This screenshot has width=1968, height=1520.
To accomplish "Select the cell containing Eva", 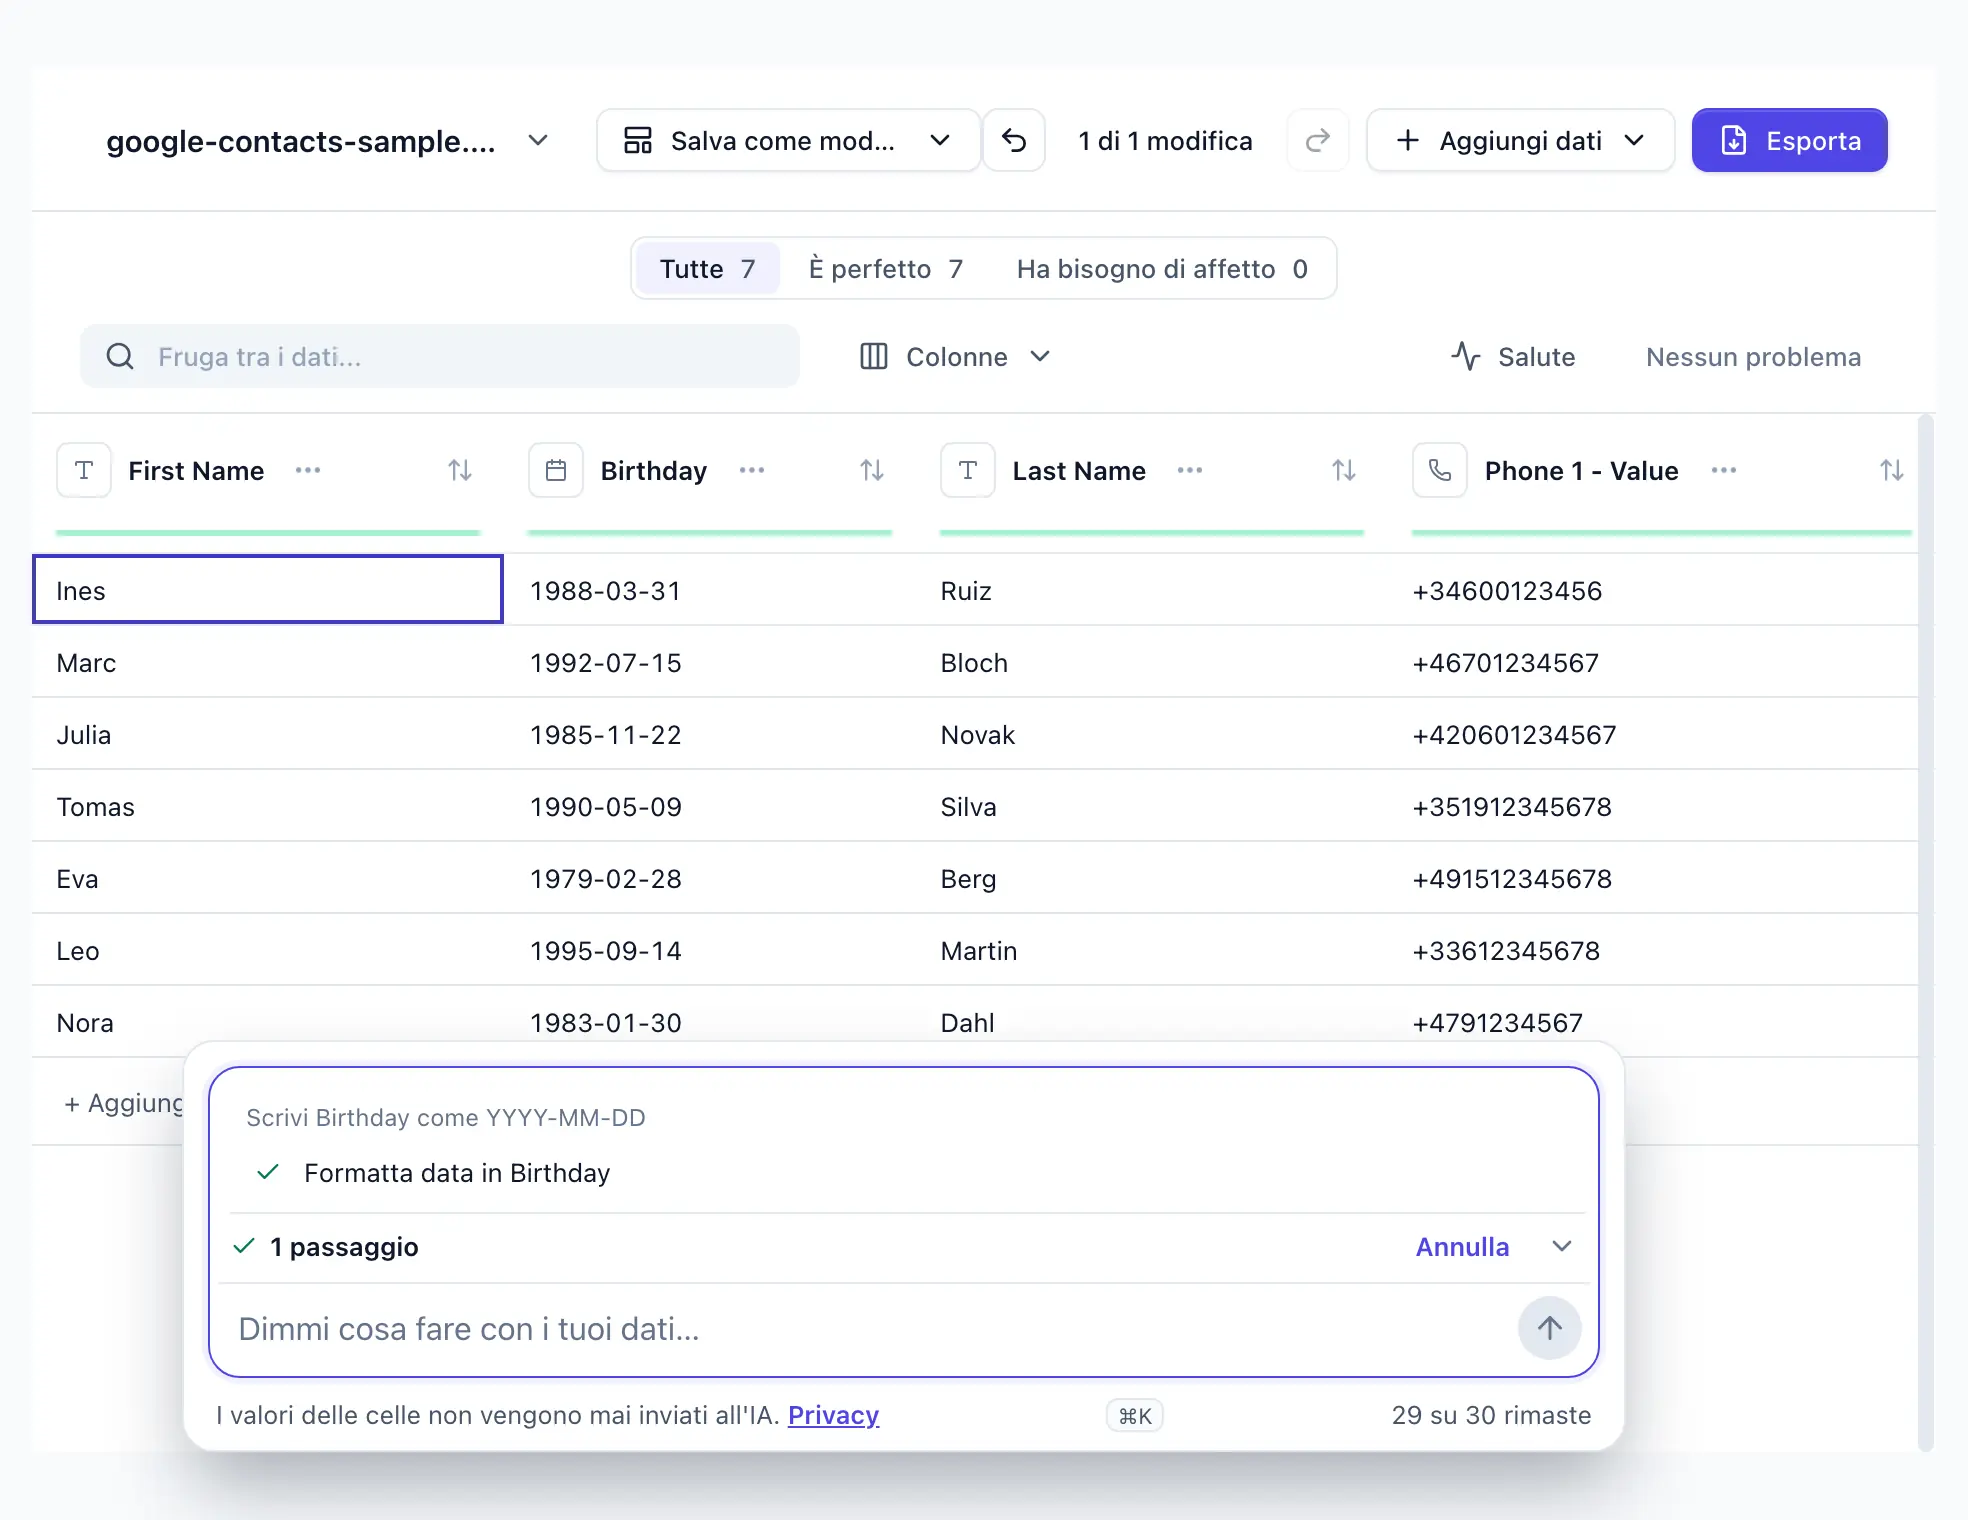I will [268, 878].
